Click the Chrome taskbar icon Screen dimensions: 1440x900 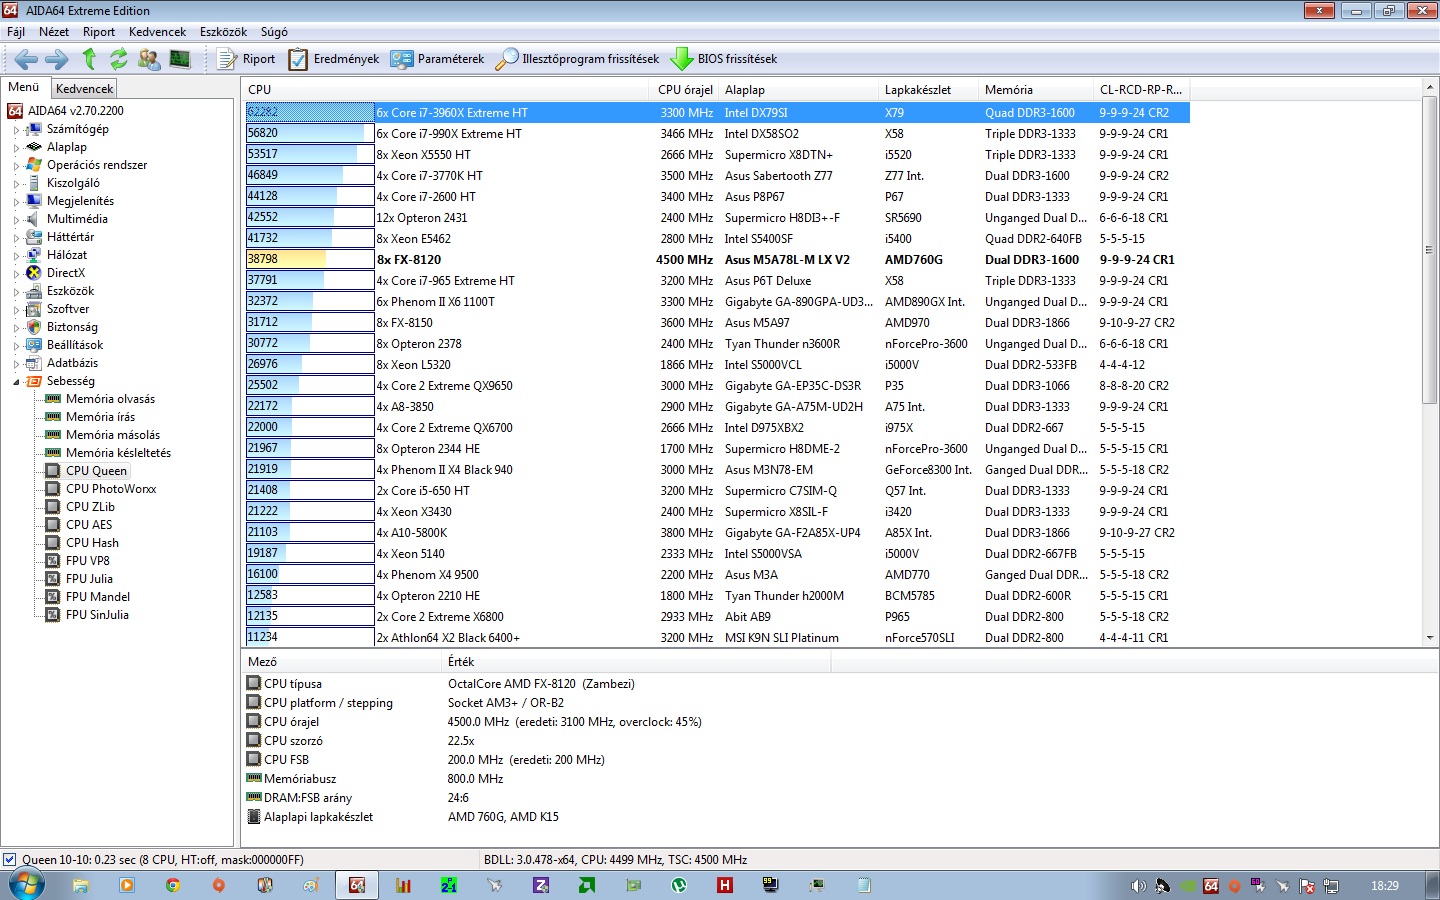173,885
